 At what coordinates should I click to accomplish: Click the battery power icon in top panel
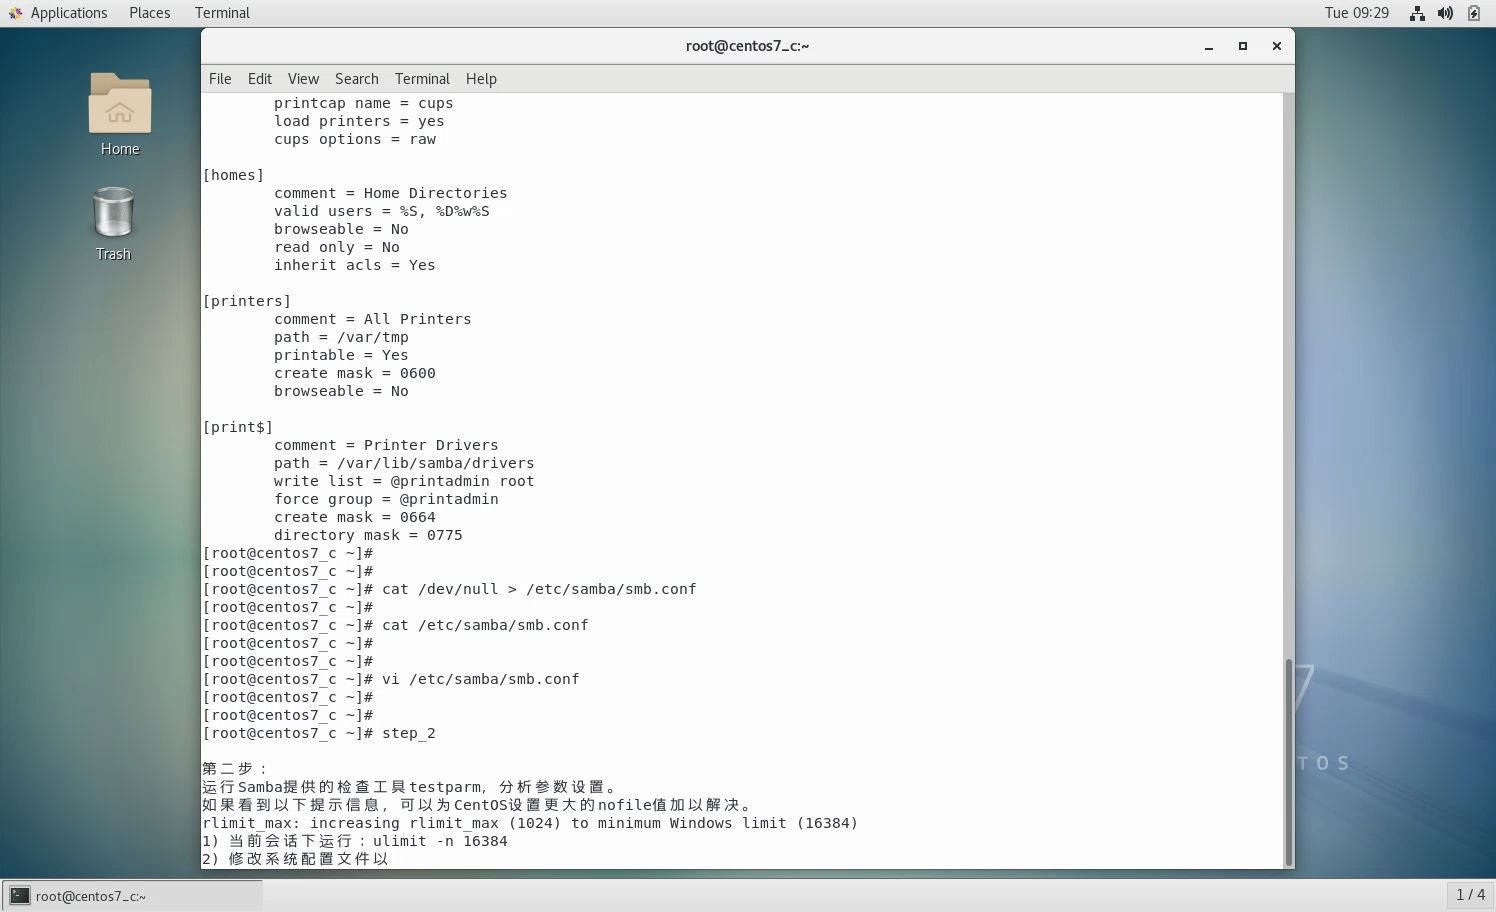point(1474,13)
